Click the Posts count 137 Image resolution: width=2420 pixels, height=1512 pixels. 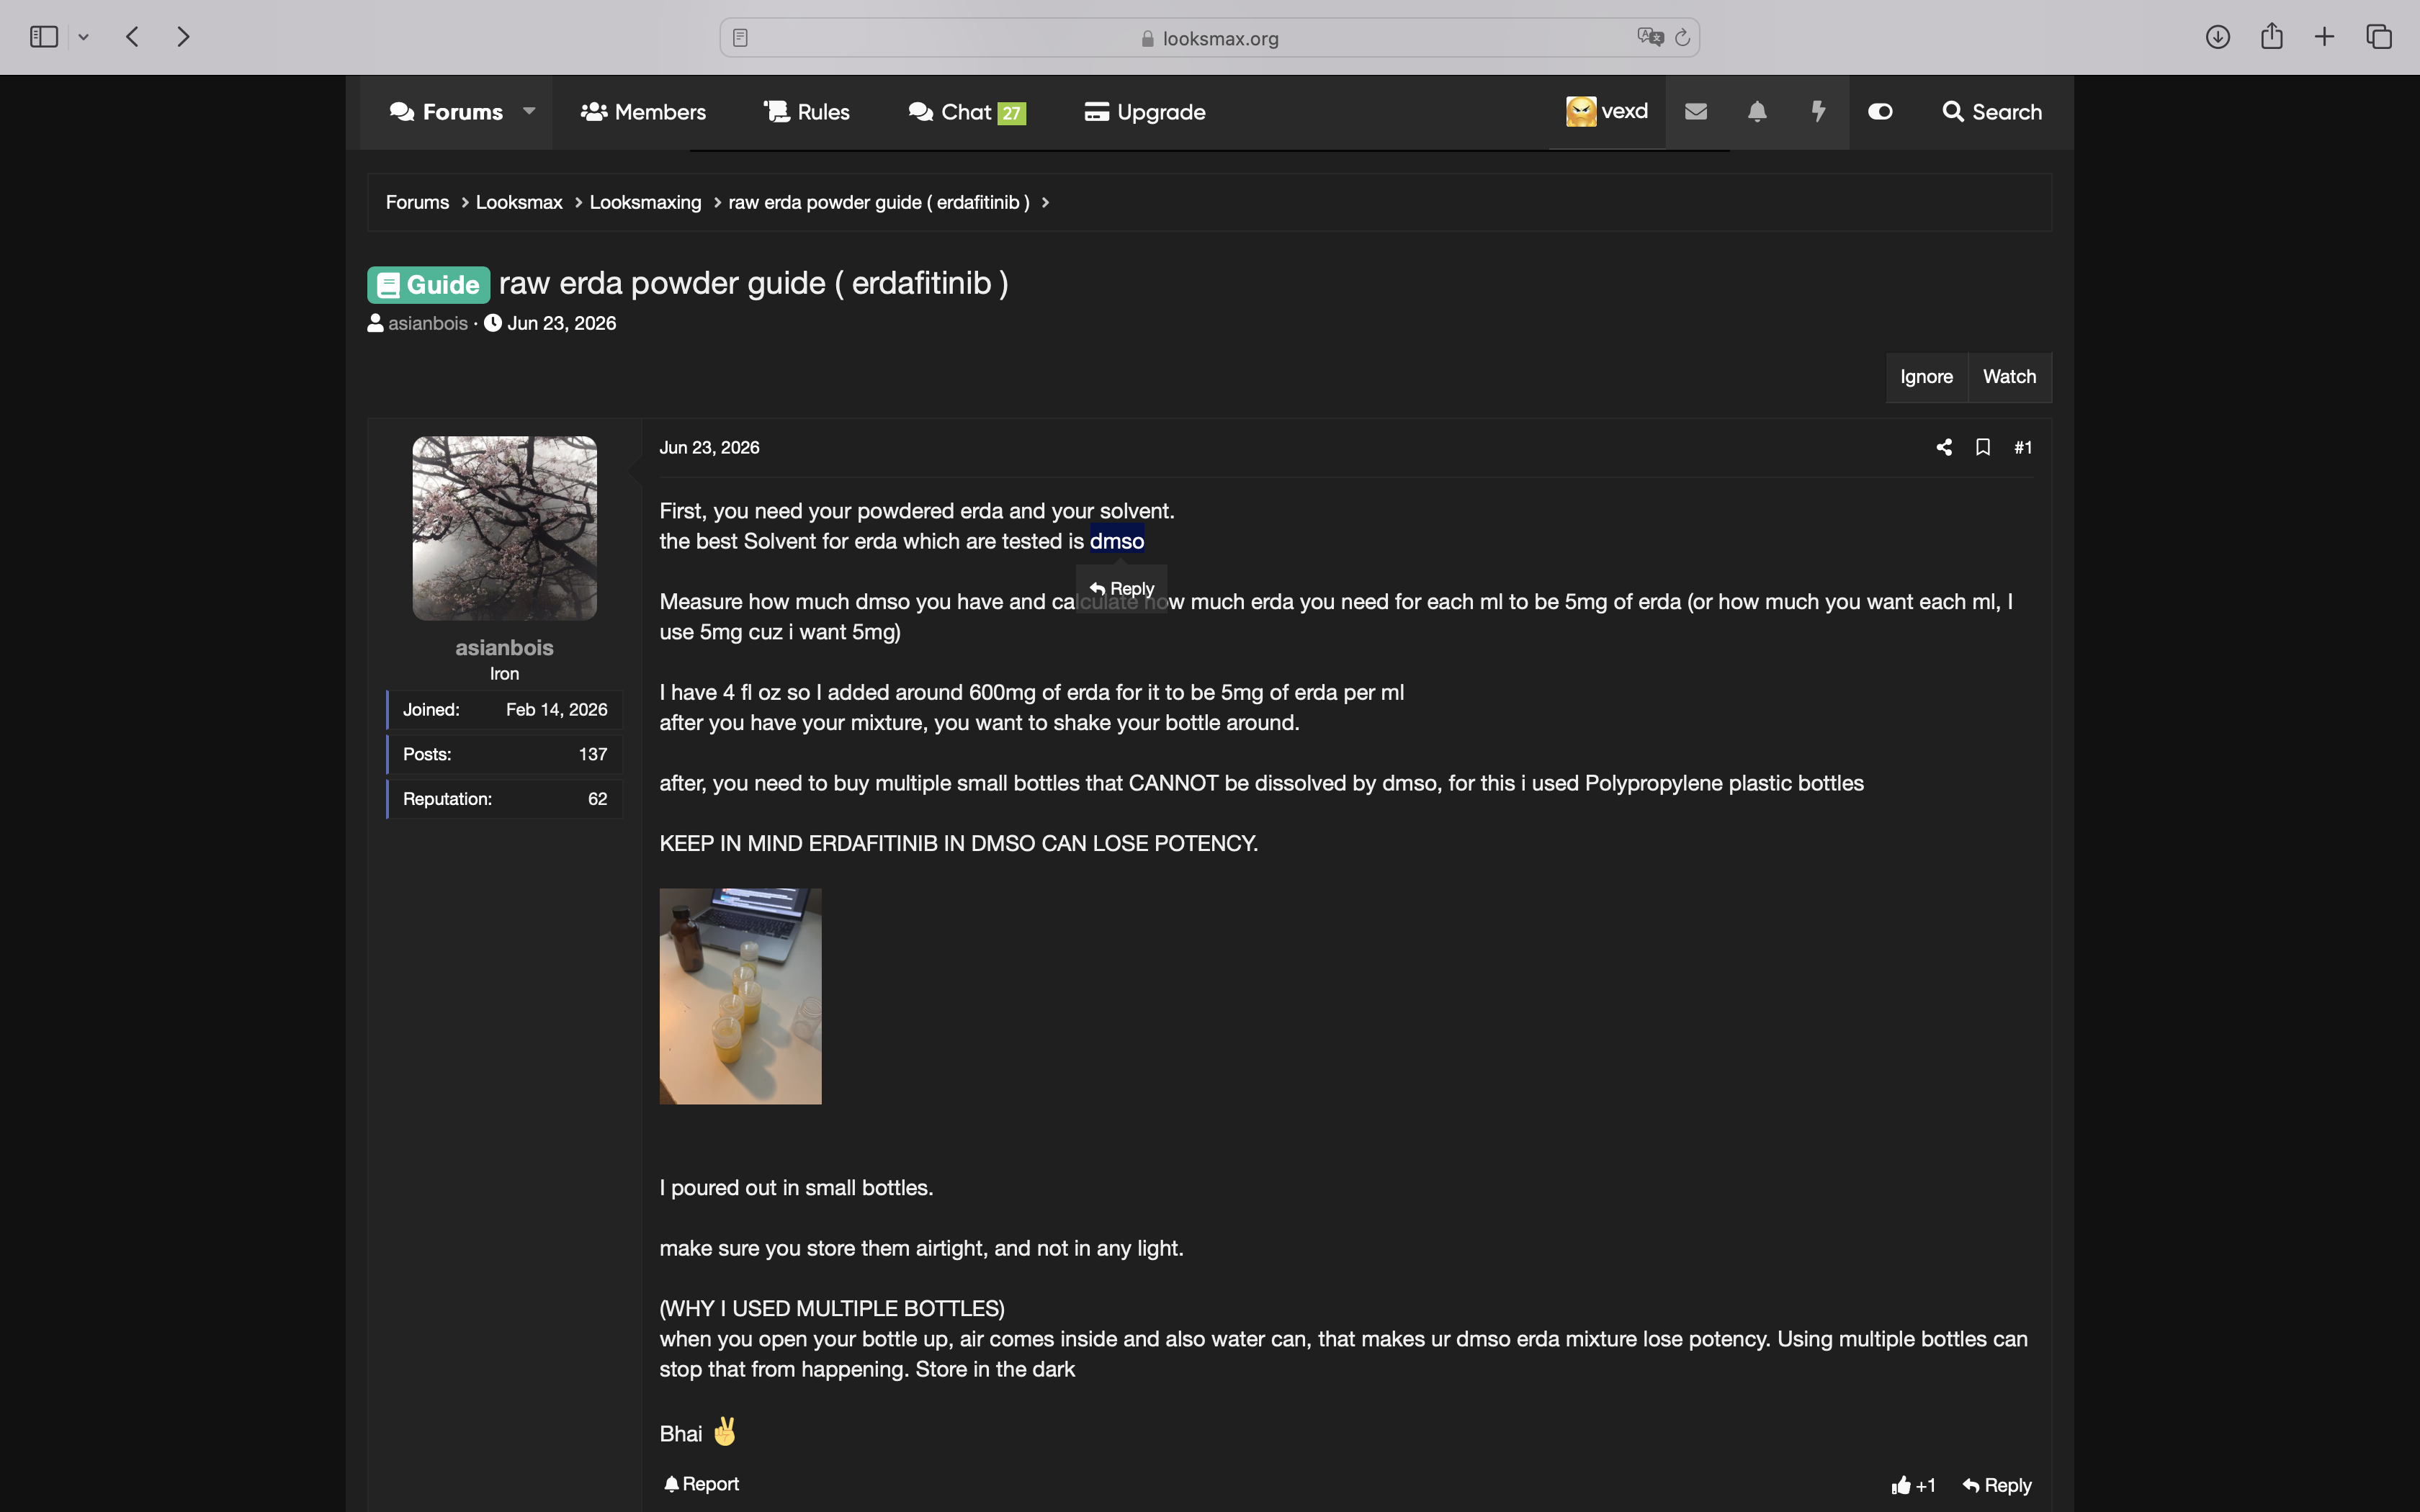point(593,754)
